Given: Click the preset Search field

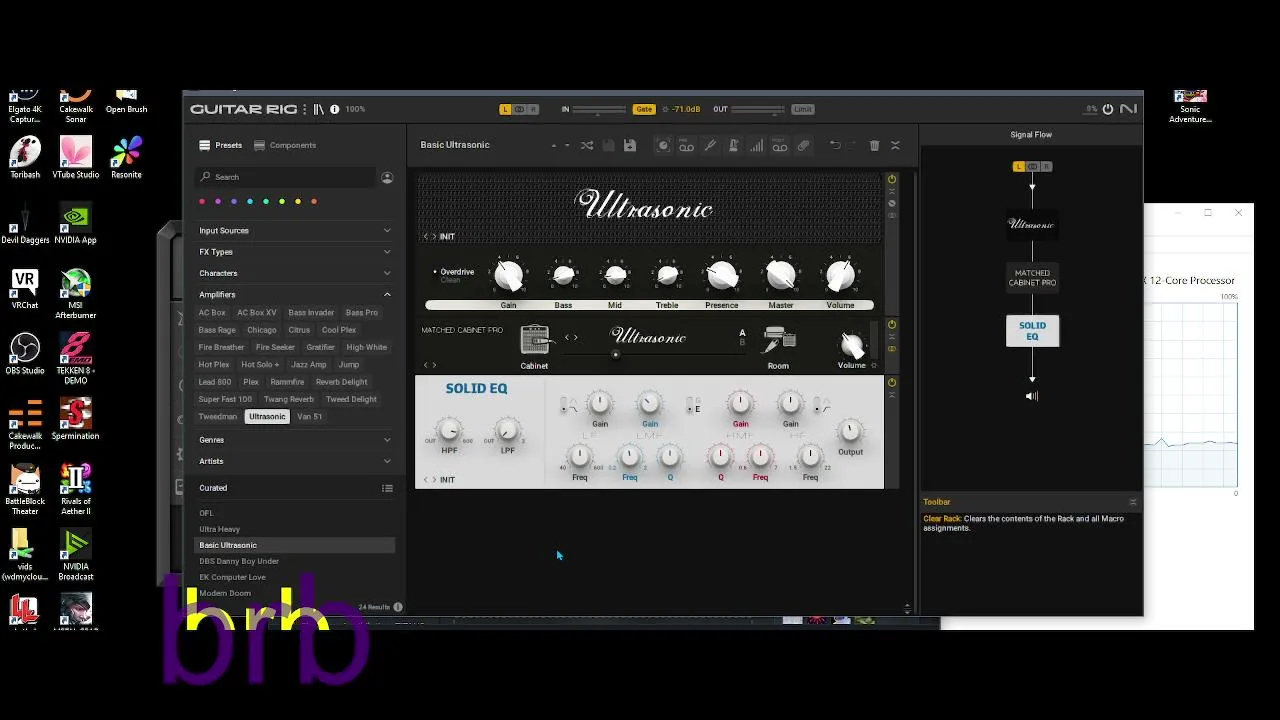Looking at the screenshot, I should click(x=286, y=177).
